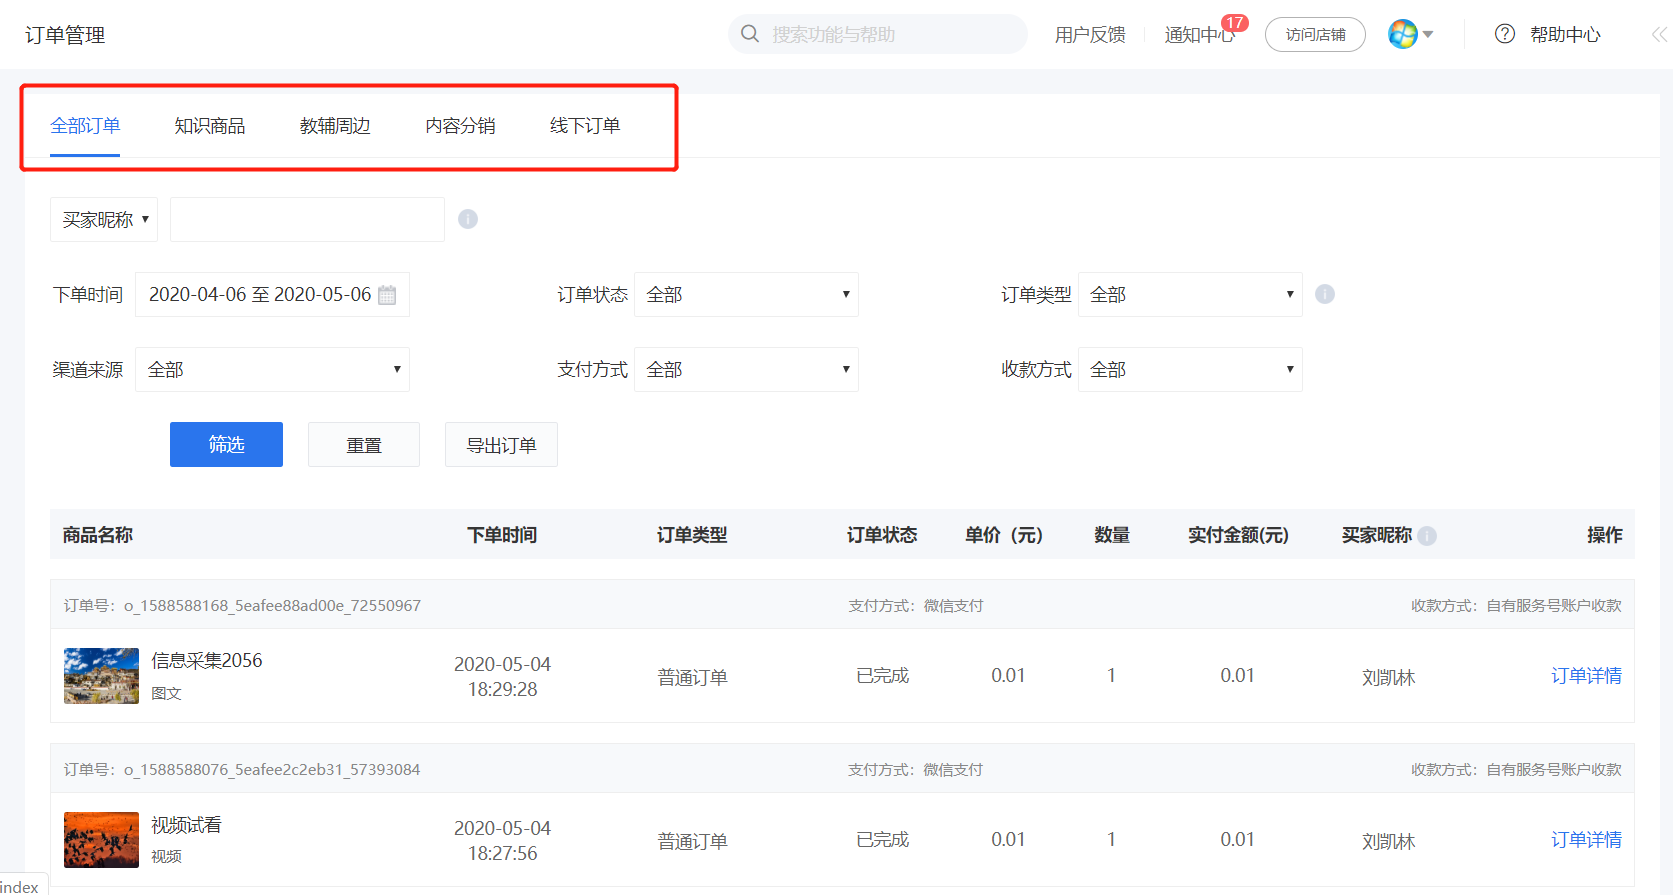Open the 渠道来源 dropdown
1673x895 pixels.
pos(272,369)
